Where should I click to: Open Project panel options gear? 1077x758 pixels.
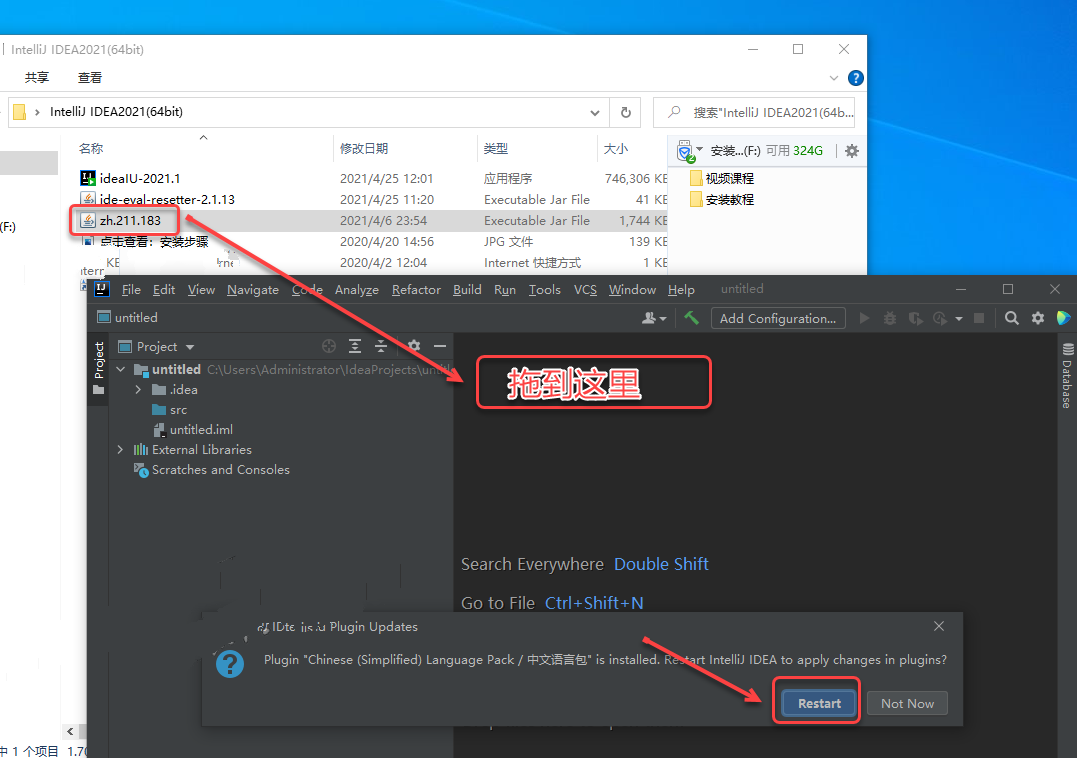click(413, 345)
